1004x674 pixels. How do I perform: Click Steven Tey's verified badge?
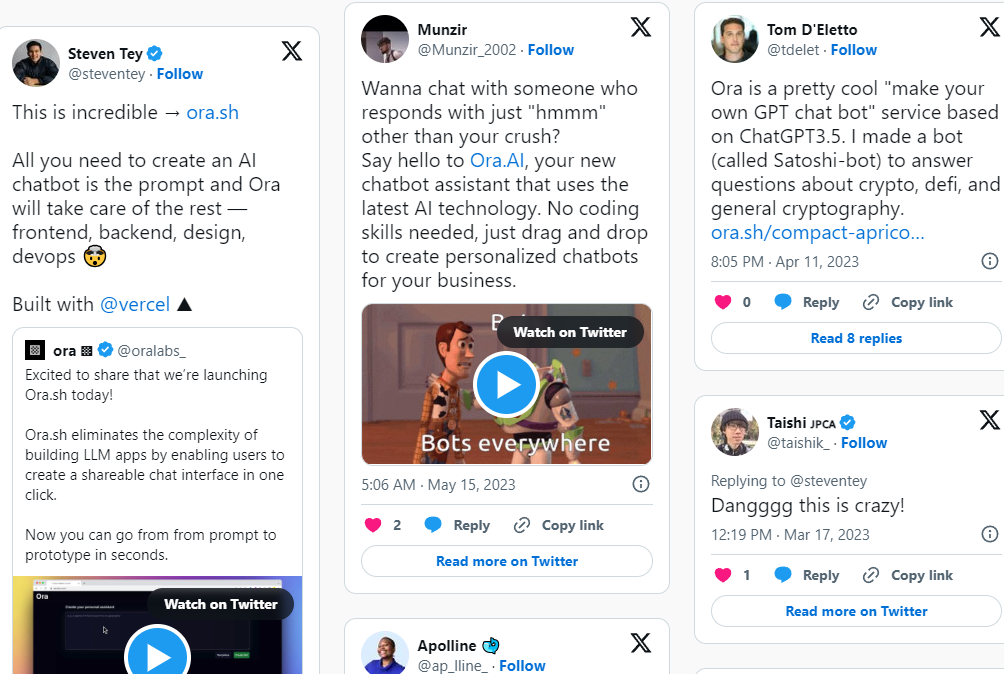pos(154,53)
